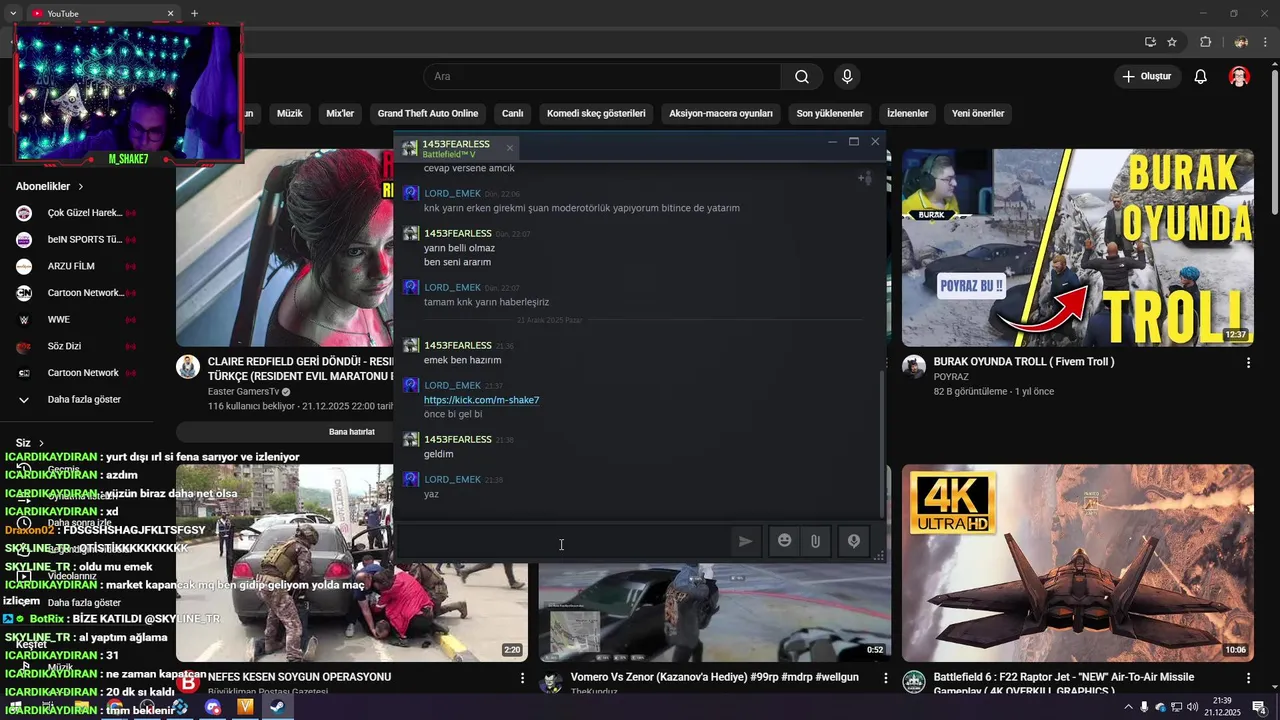The image size is (1280, 720).
Task: Open the volume icon in the system tray
Action: [x=1192, y=707]
